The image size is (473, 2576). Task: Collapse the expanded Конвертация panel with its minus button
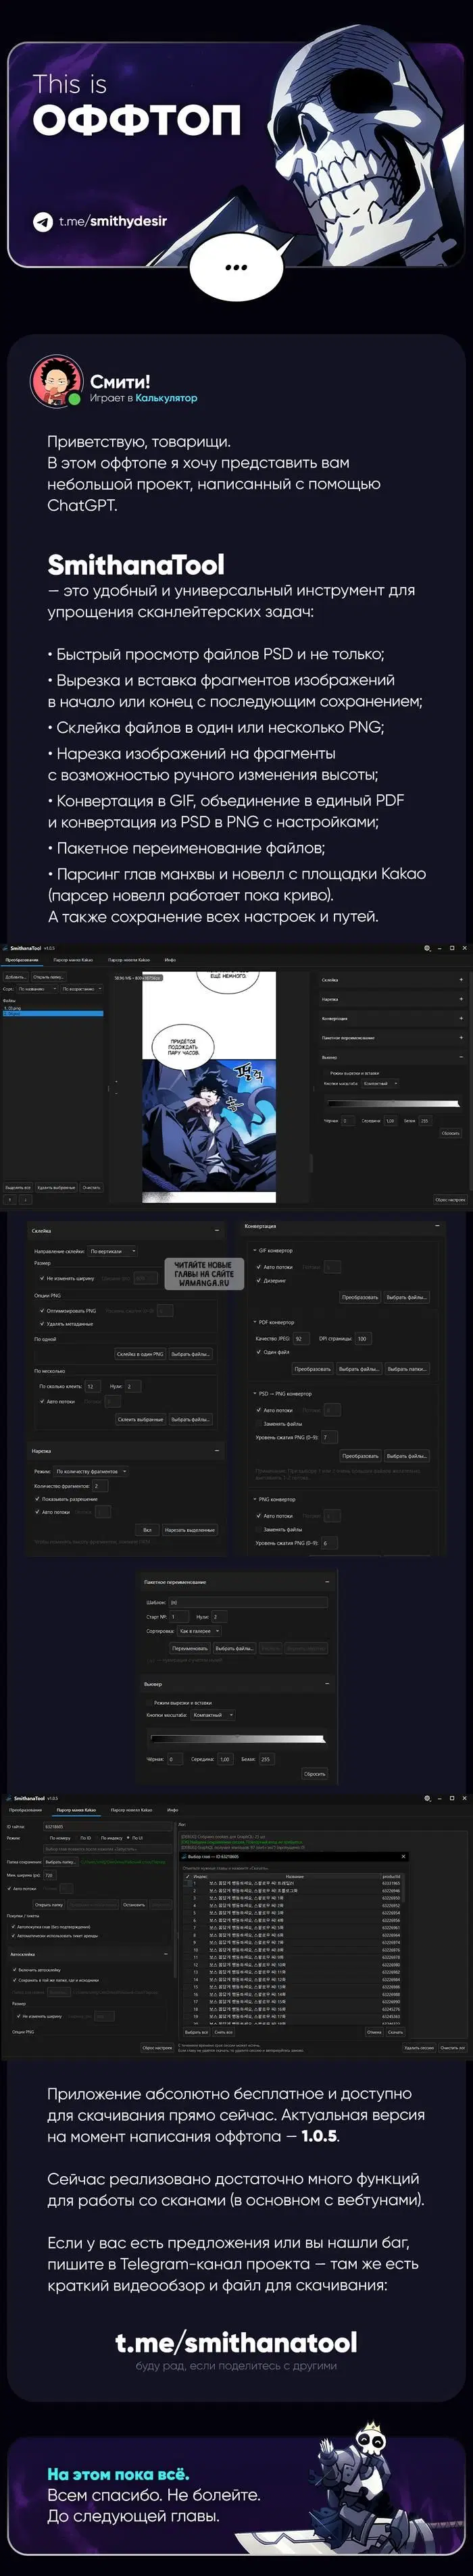tap(437, 1226)
